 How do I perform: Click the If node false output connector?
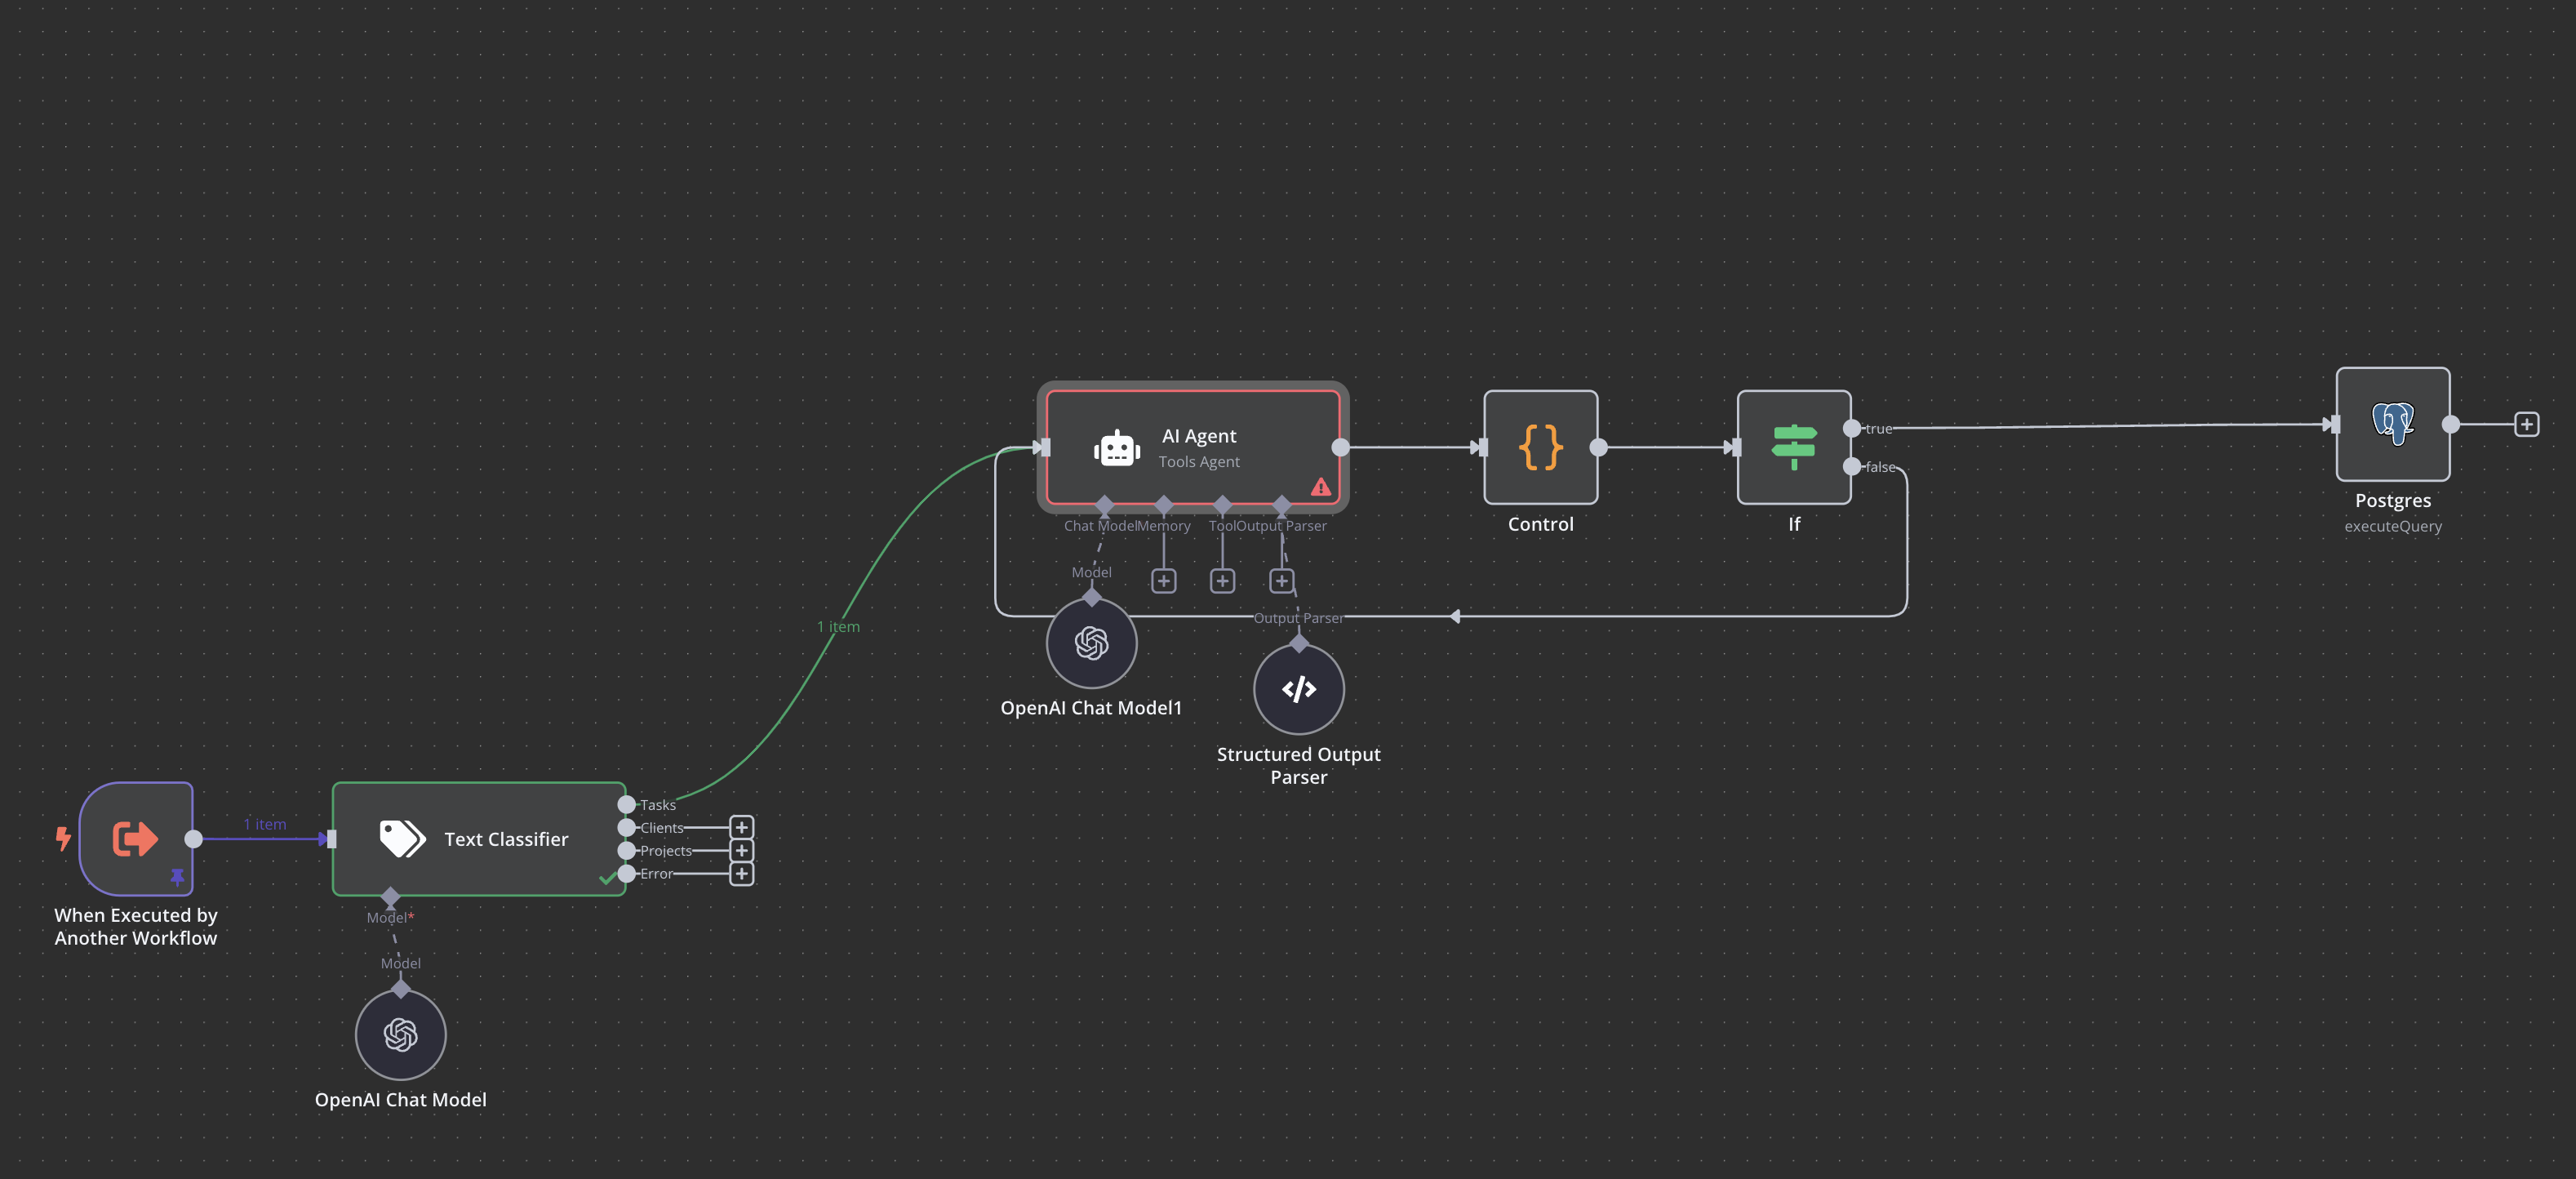pos(1852,466)
